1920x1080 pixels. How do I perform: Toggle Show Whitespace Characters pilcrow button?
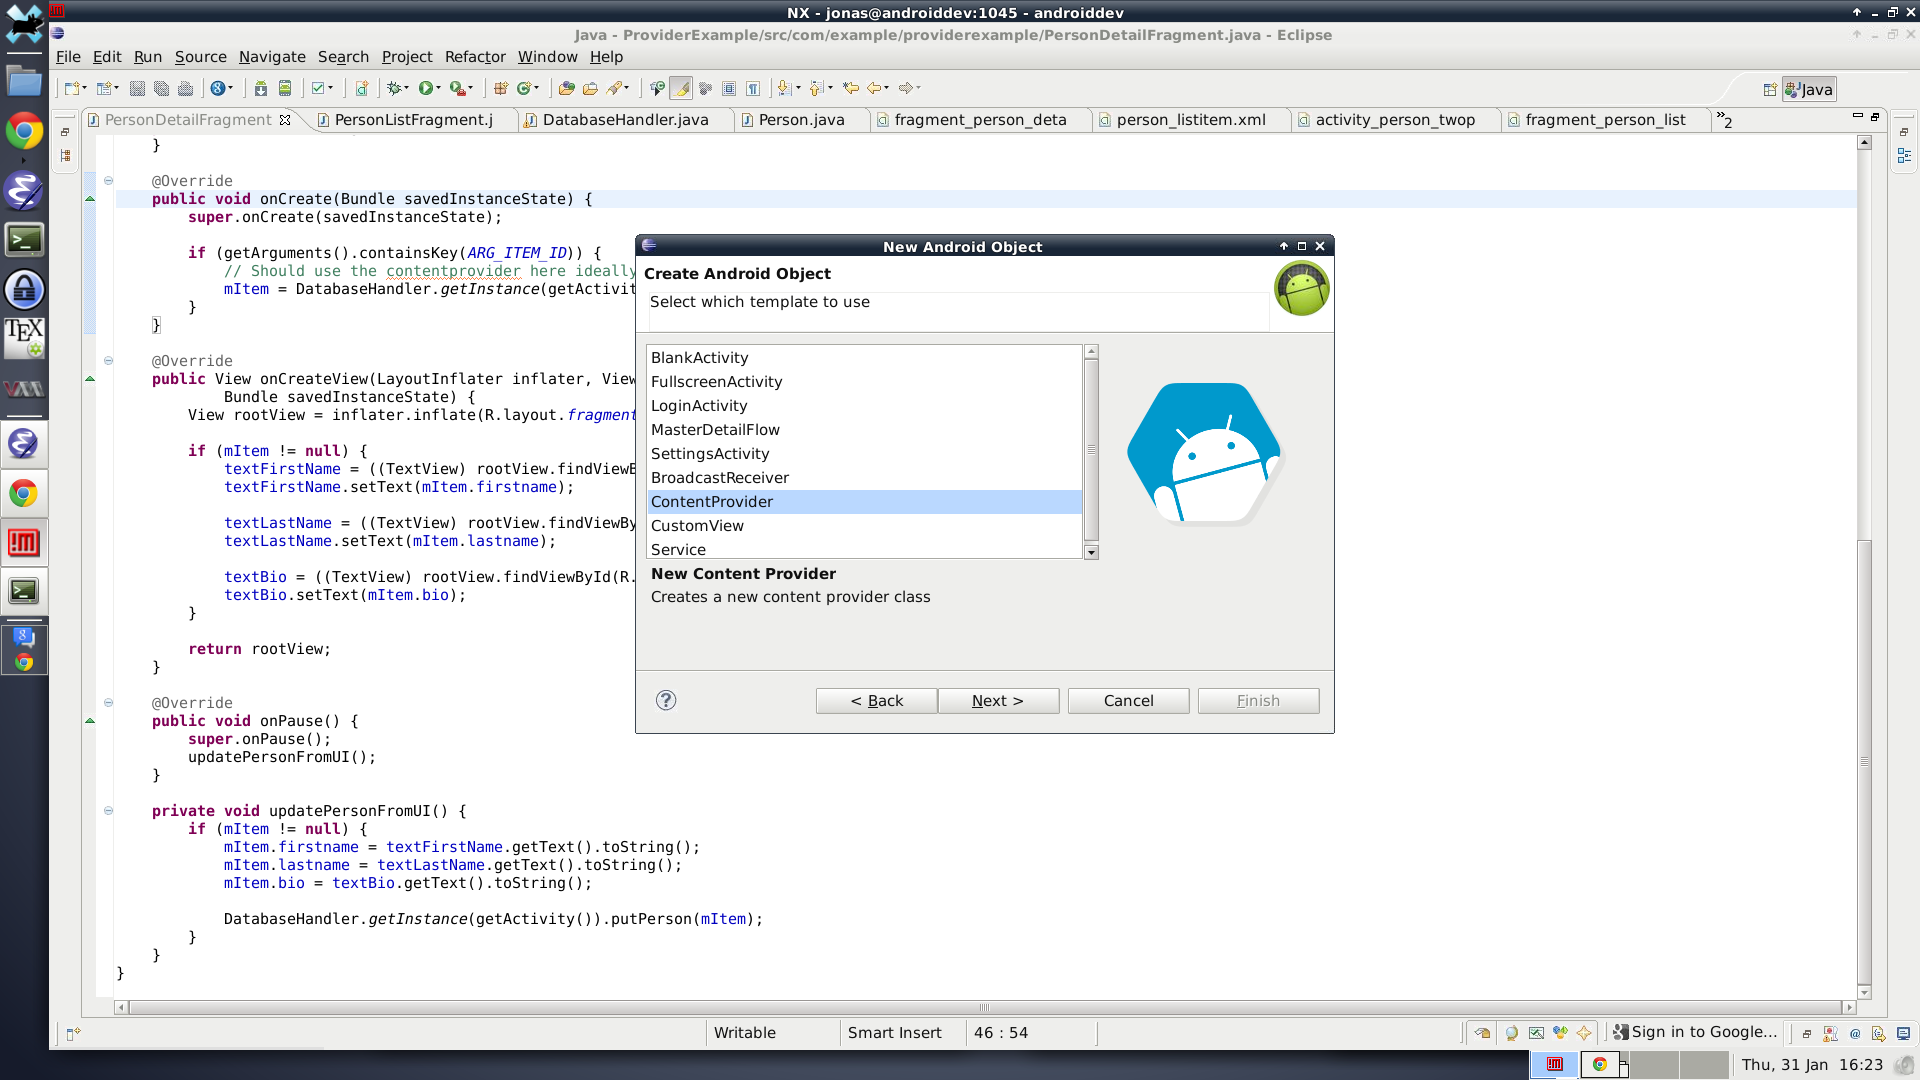click(753, 89)
